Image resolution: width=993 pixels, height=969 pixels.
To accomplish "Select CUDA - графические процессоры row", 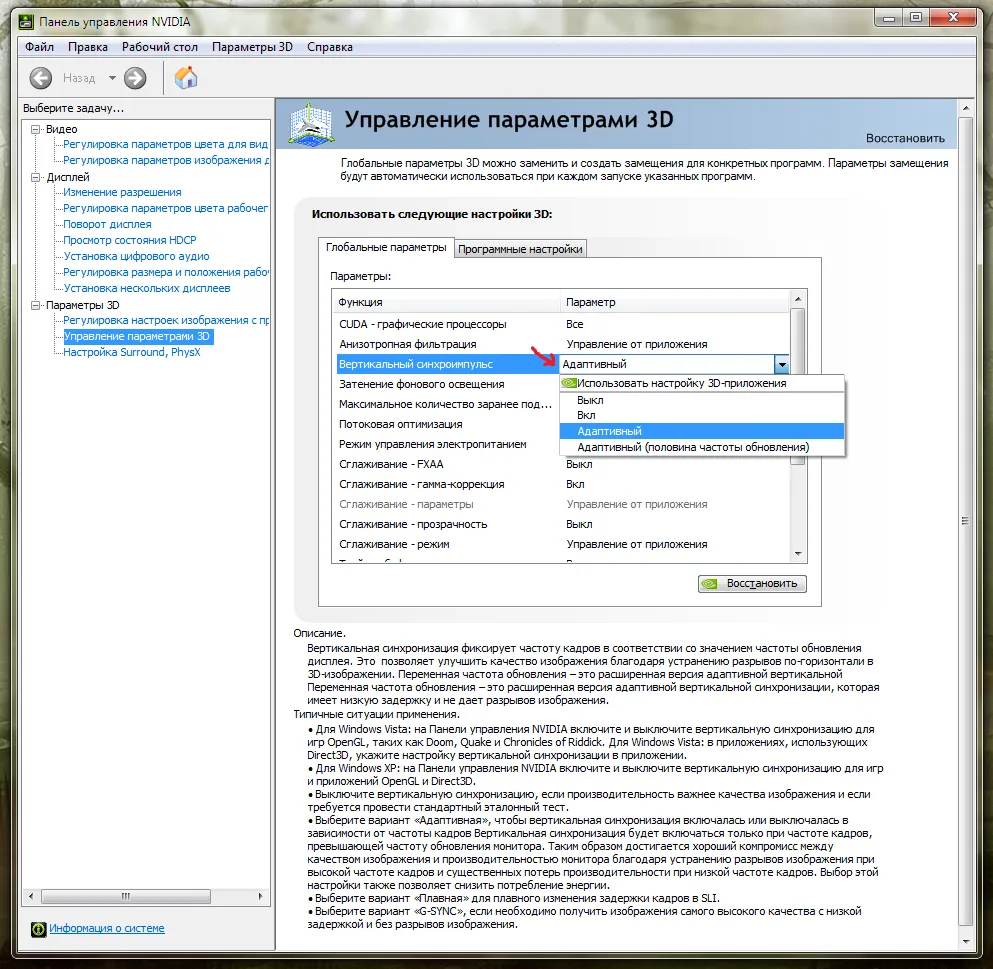I will pos(560,324).
